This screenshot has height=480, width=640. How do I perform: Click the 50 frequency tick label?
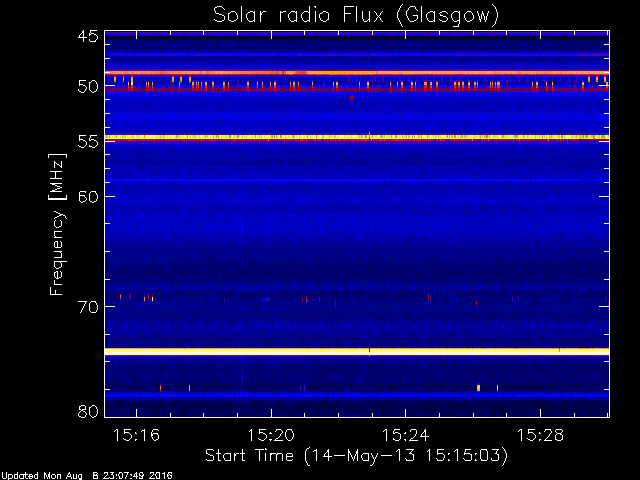point(88,87)
